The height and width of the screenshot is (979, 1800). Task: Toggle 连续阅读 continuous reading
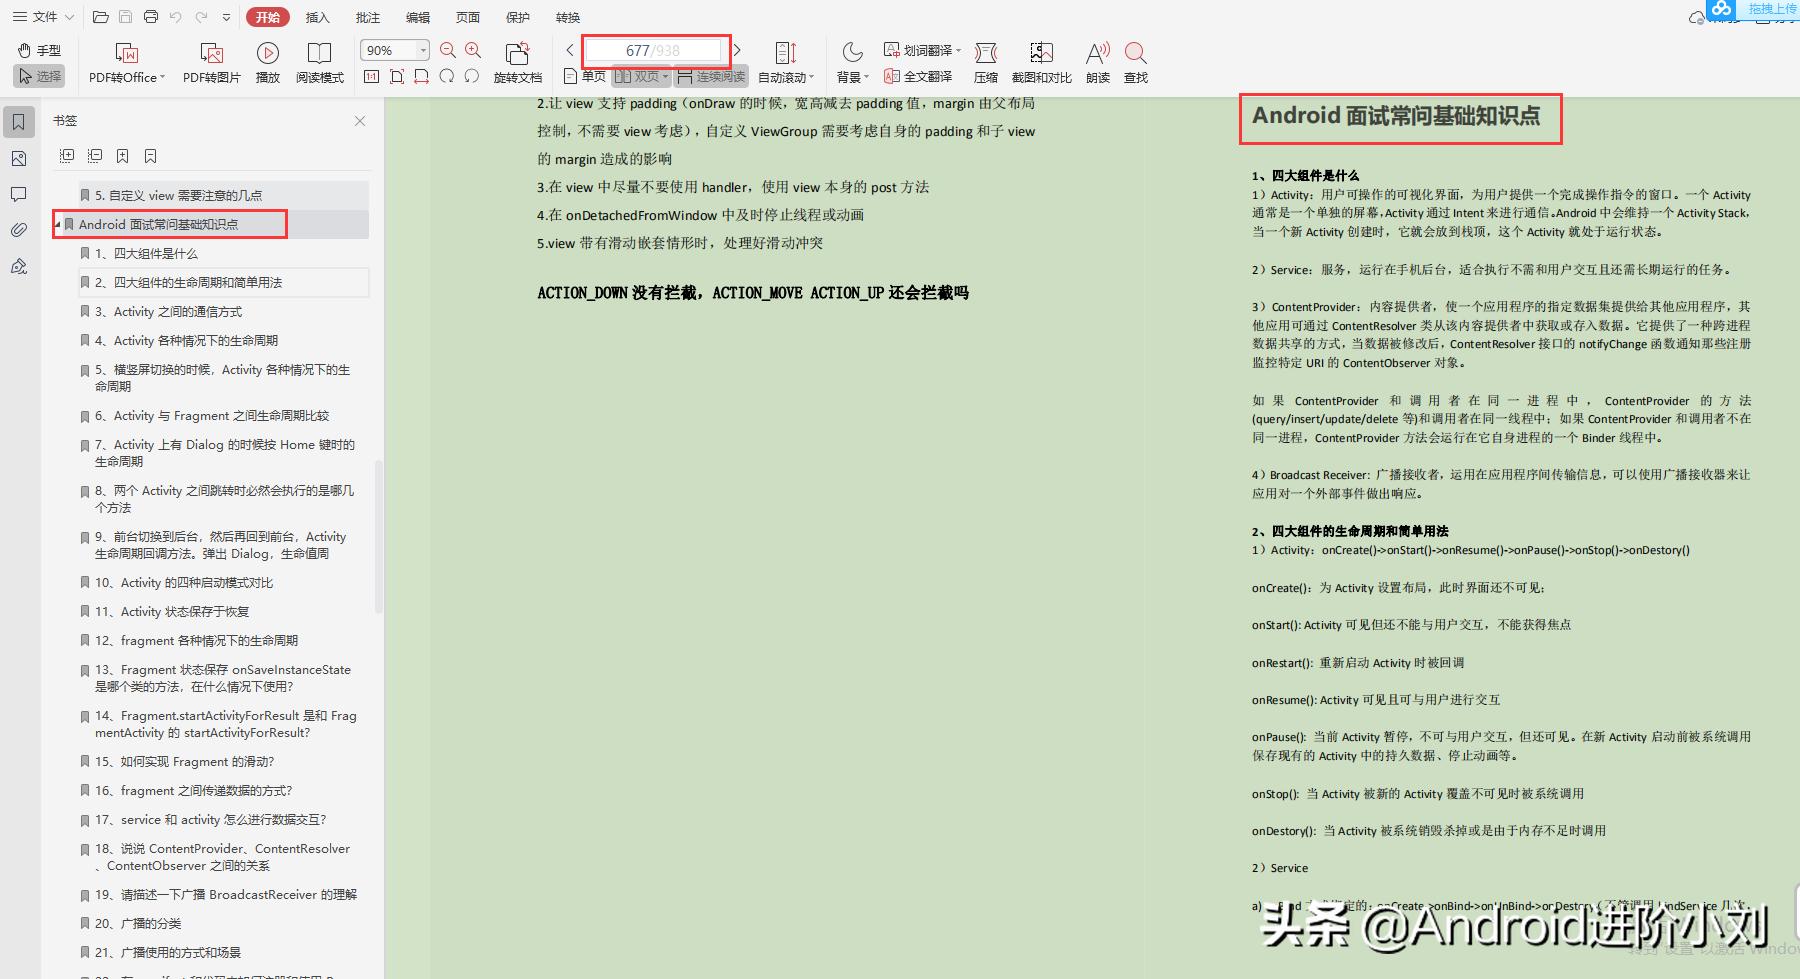click(x=711, y=76)
